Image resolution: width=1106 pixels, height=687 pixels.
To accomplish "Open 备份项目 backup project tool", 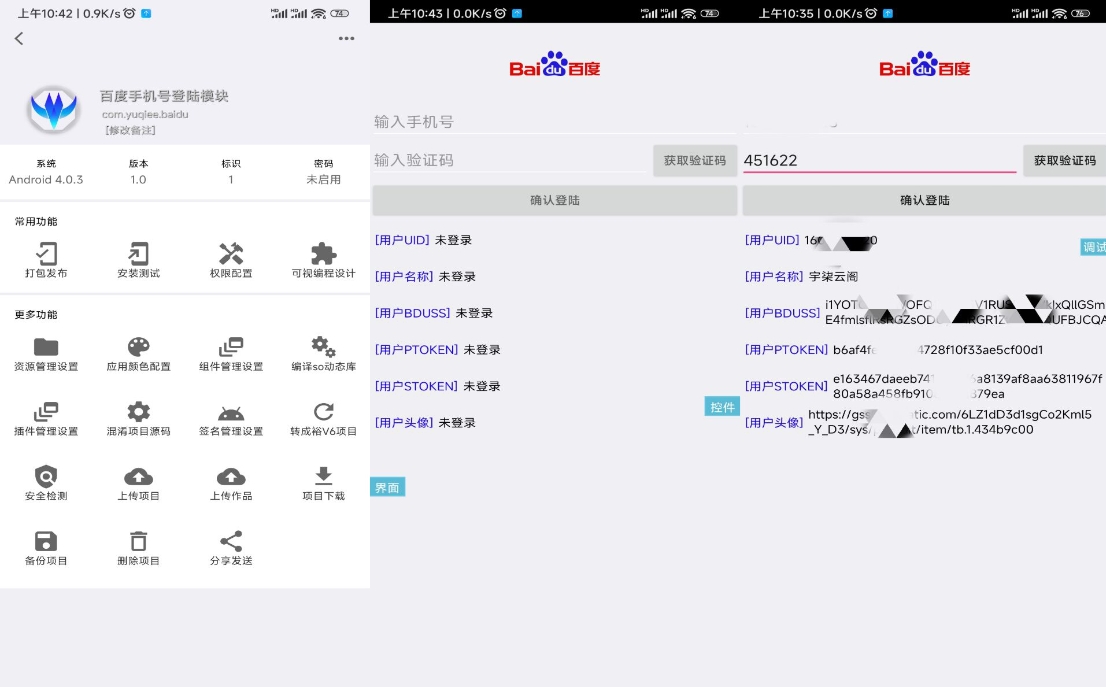I will click(x=48, y=547).
